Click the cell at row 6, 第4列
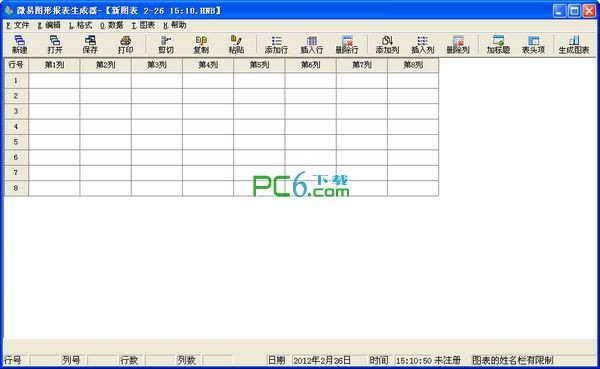This screenshot has width=600, height=369. pos(208,157)
